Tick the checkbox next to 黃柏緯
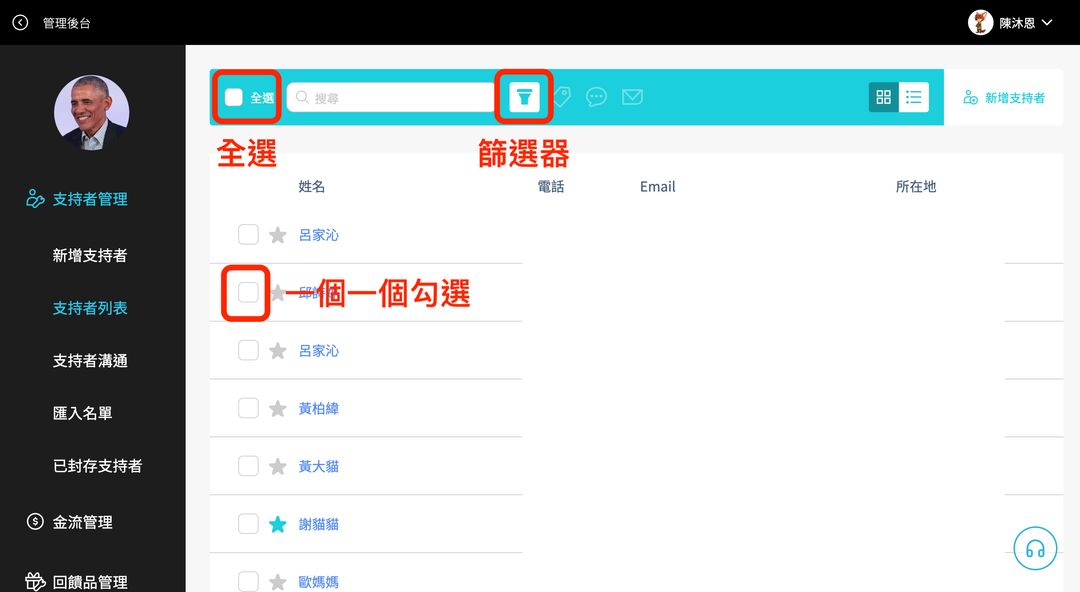This screenshot has width=1080, height=592. (248, 408)
